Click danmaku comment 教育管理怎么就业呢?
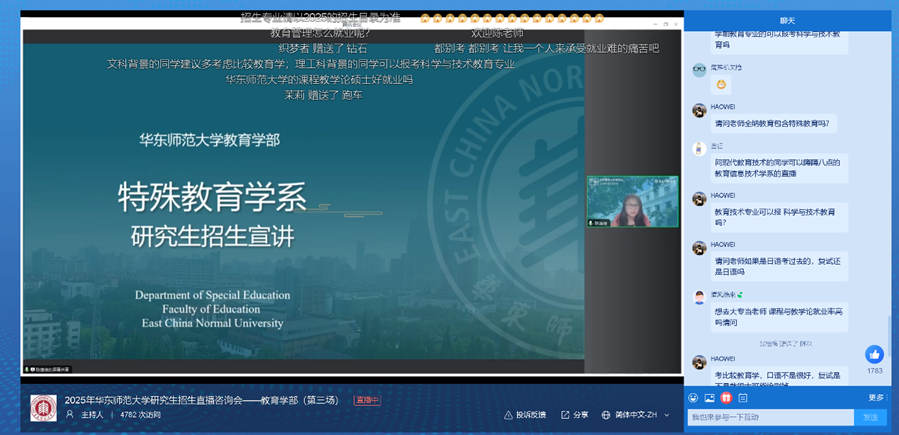This screenshot has height=435, width=899. pos(320,33)
